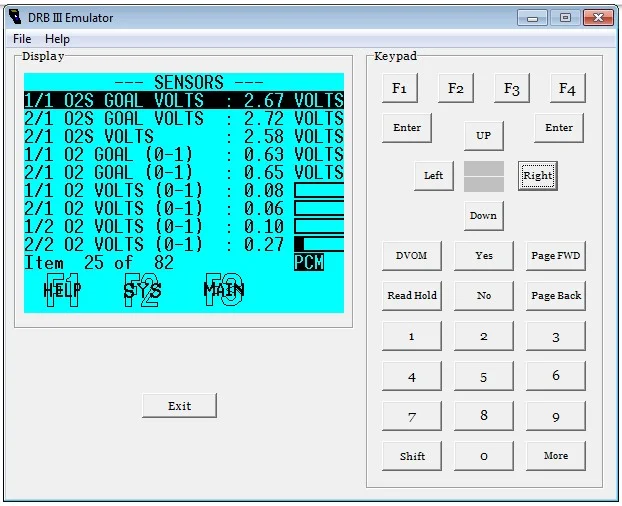Click the Yes button

pos(484,256)
